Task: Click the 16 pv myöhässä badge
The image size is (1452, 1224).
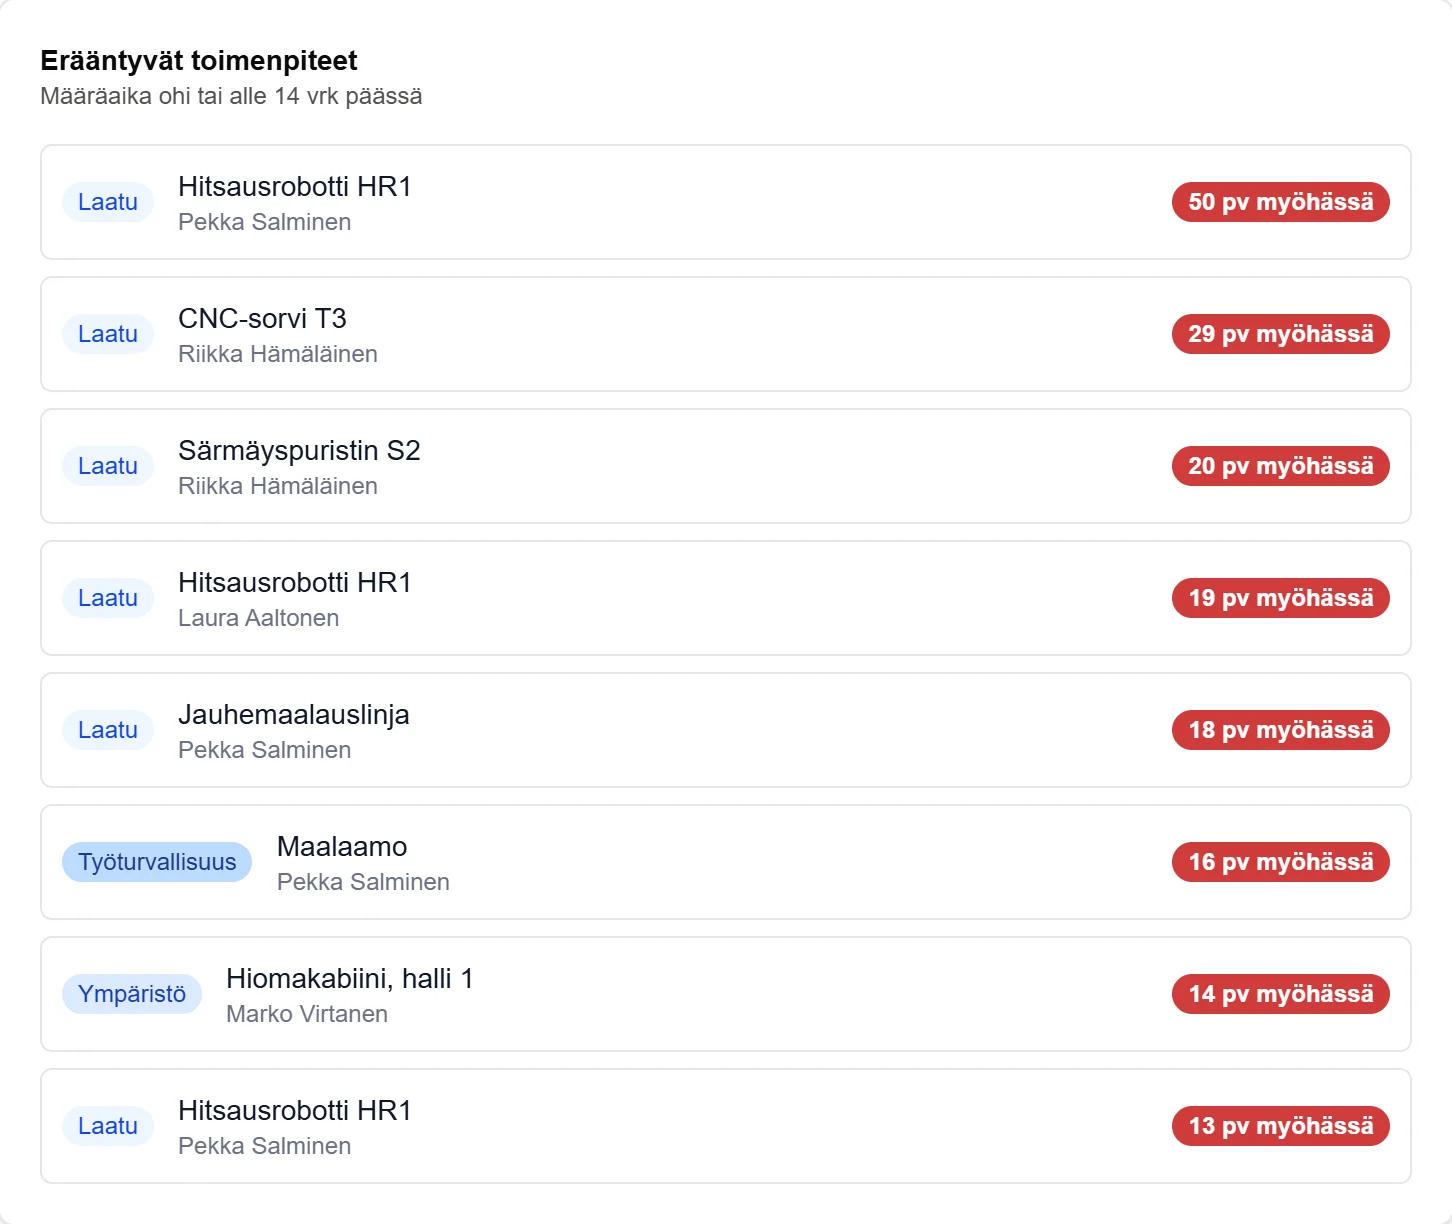Action: (1280, 862)
